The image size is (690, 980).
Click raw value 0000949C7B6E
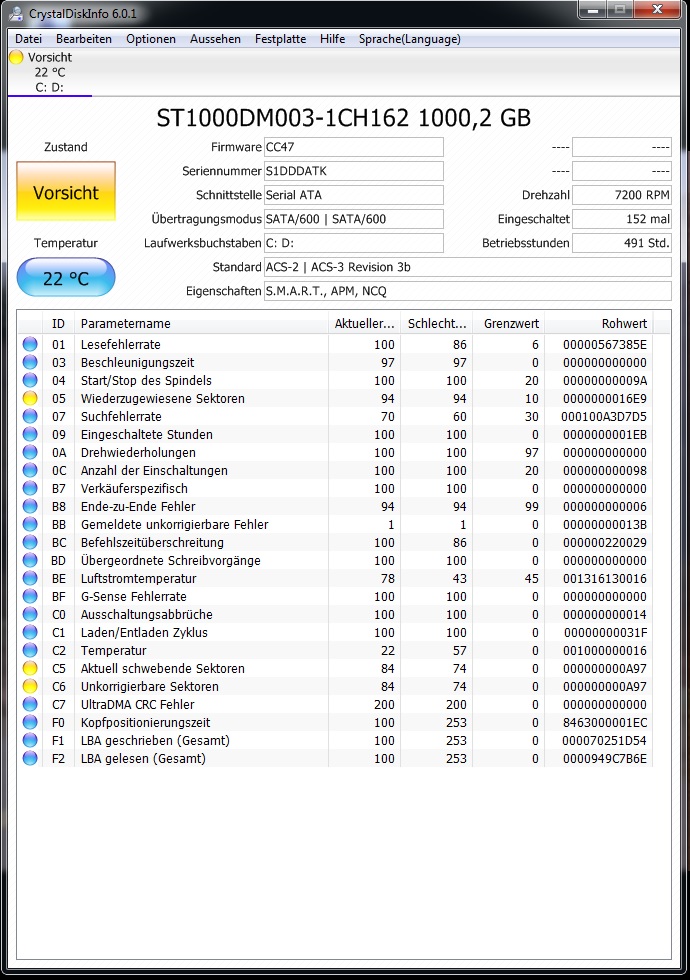605,758
